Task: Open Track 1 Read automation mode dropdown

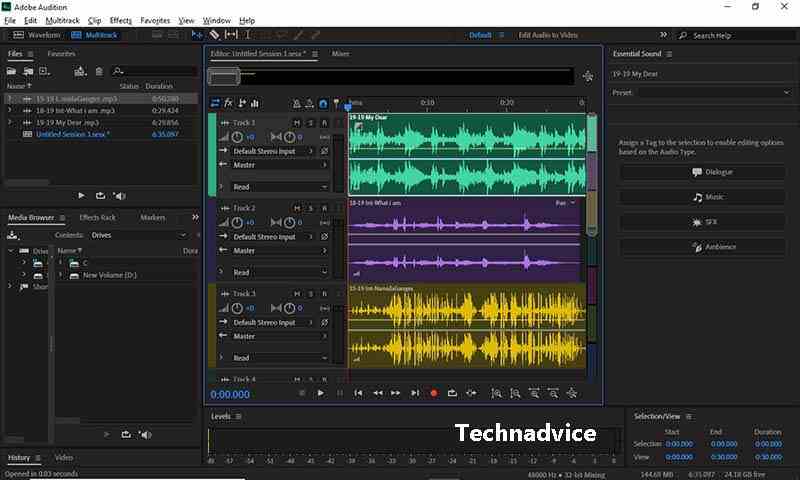Action: tap(280, 187)
